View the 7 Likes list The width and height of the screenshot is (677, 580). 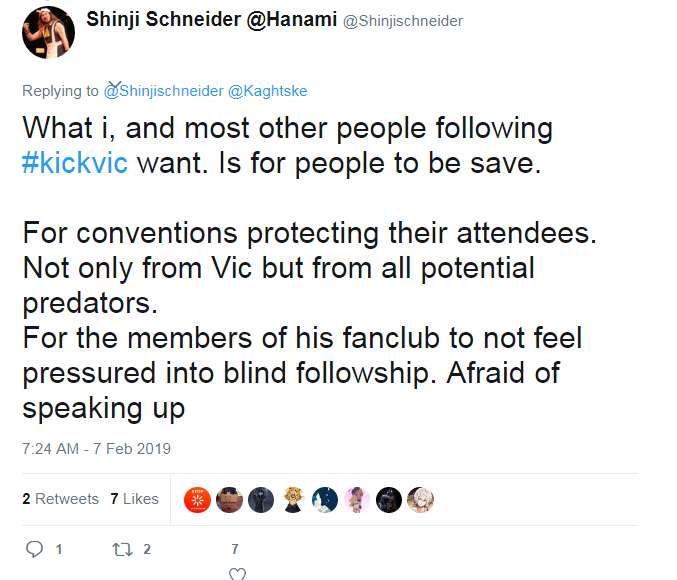(x=134, y=499)
